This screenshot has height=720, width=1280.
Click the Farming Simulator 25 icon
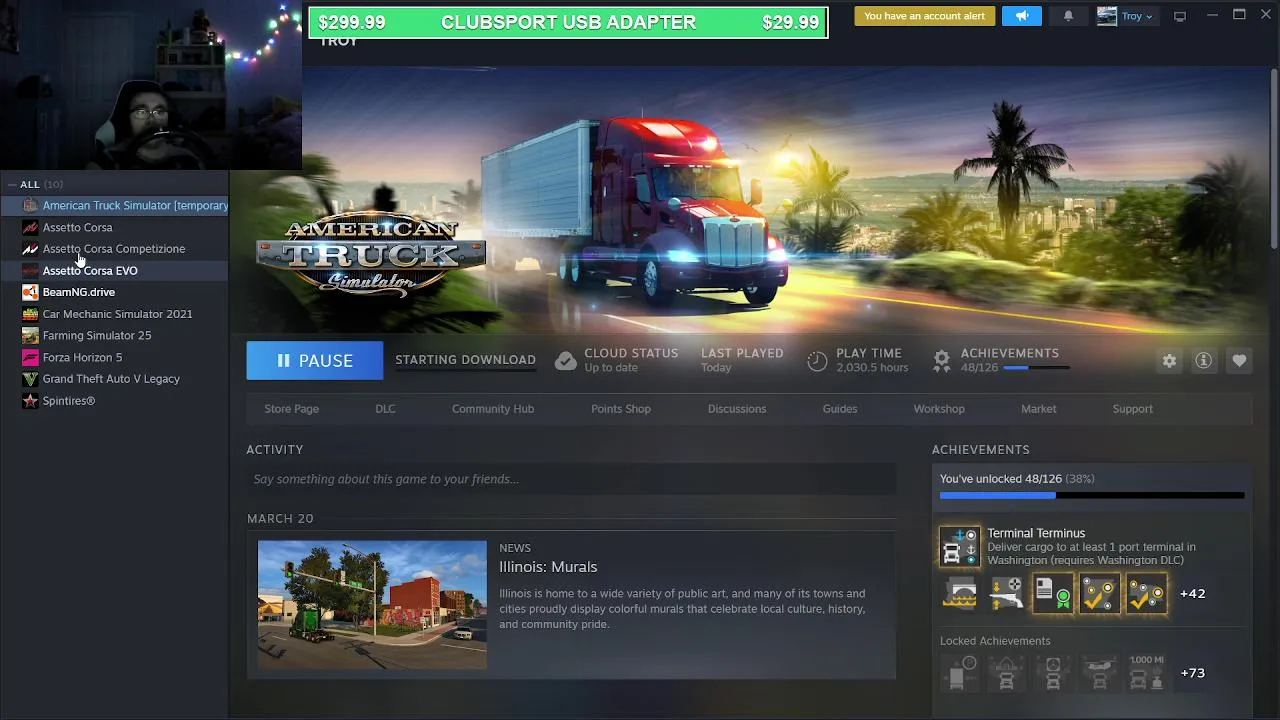tap(30, 335)
